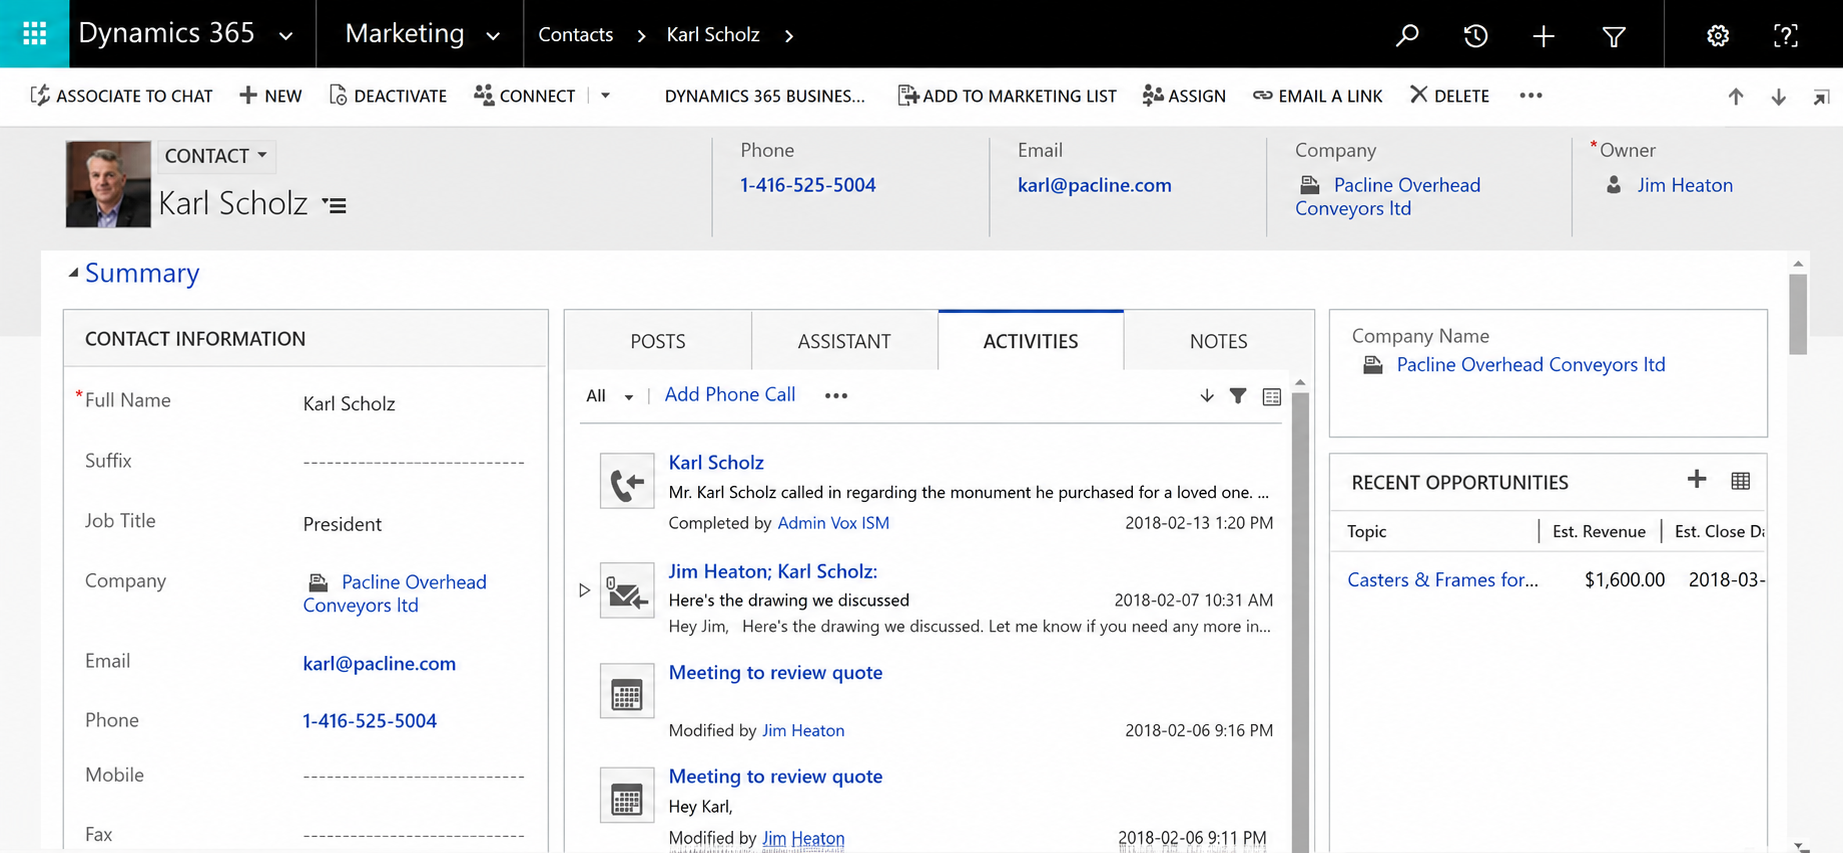
Task: Open more activity commands ellipsis
Action: pos(836,396)
